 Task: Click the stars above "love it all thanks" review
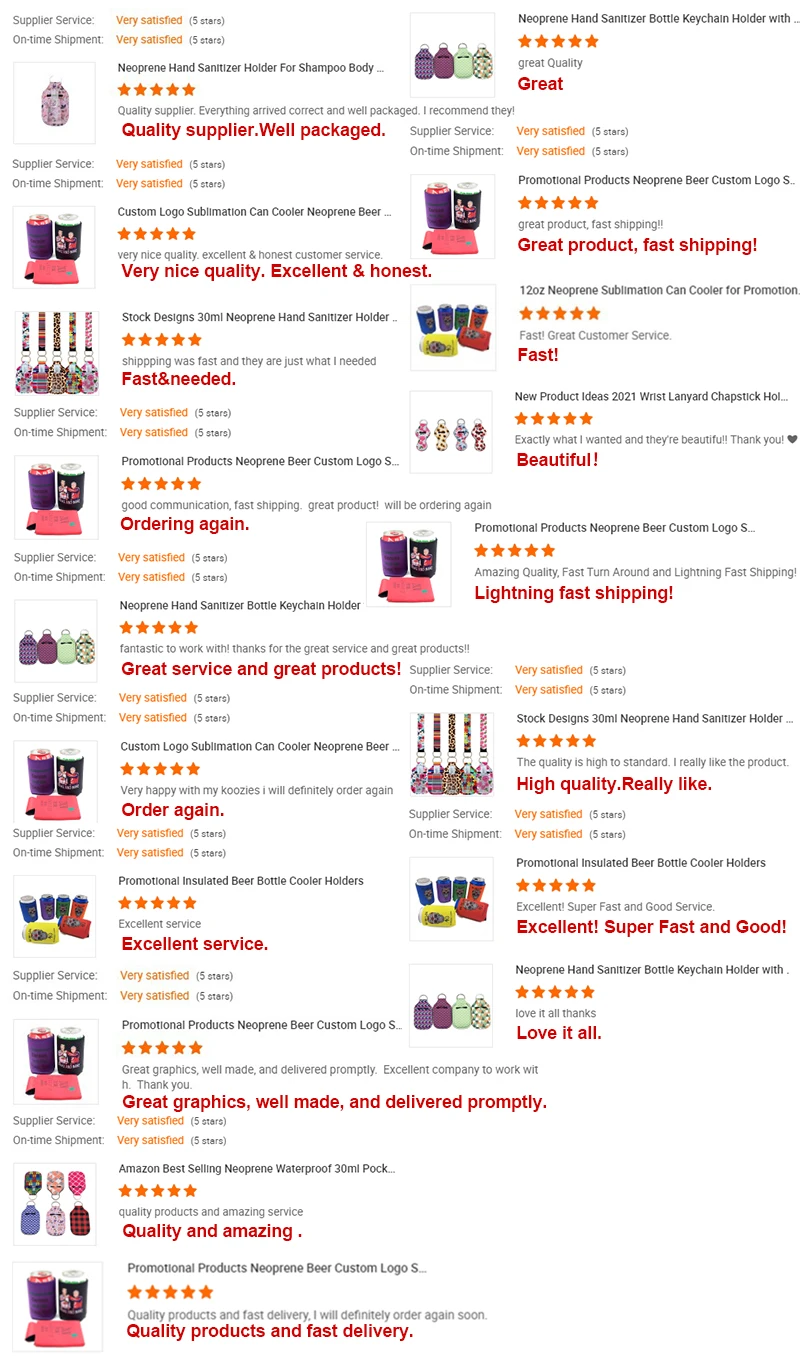pyautogui.click(x=555, y=992)
